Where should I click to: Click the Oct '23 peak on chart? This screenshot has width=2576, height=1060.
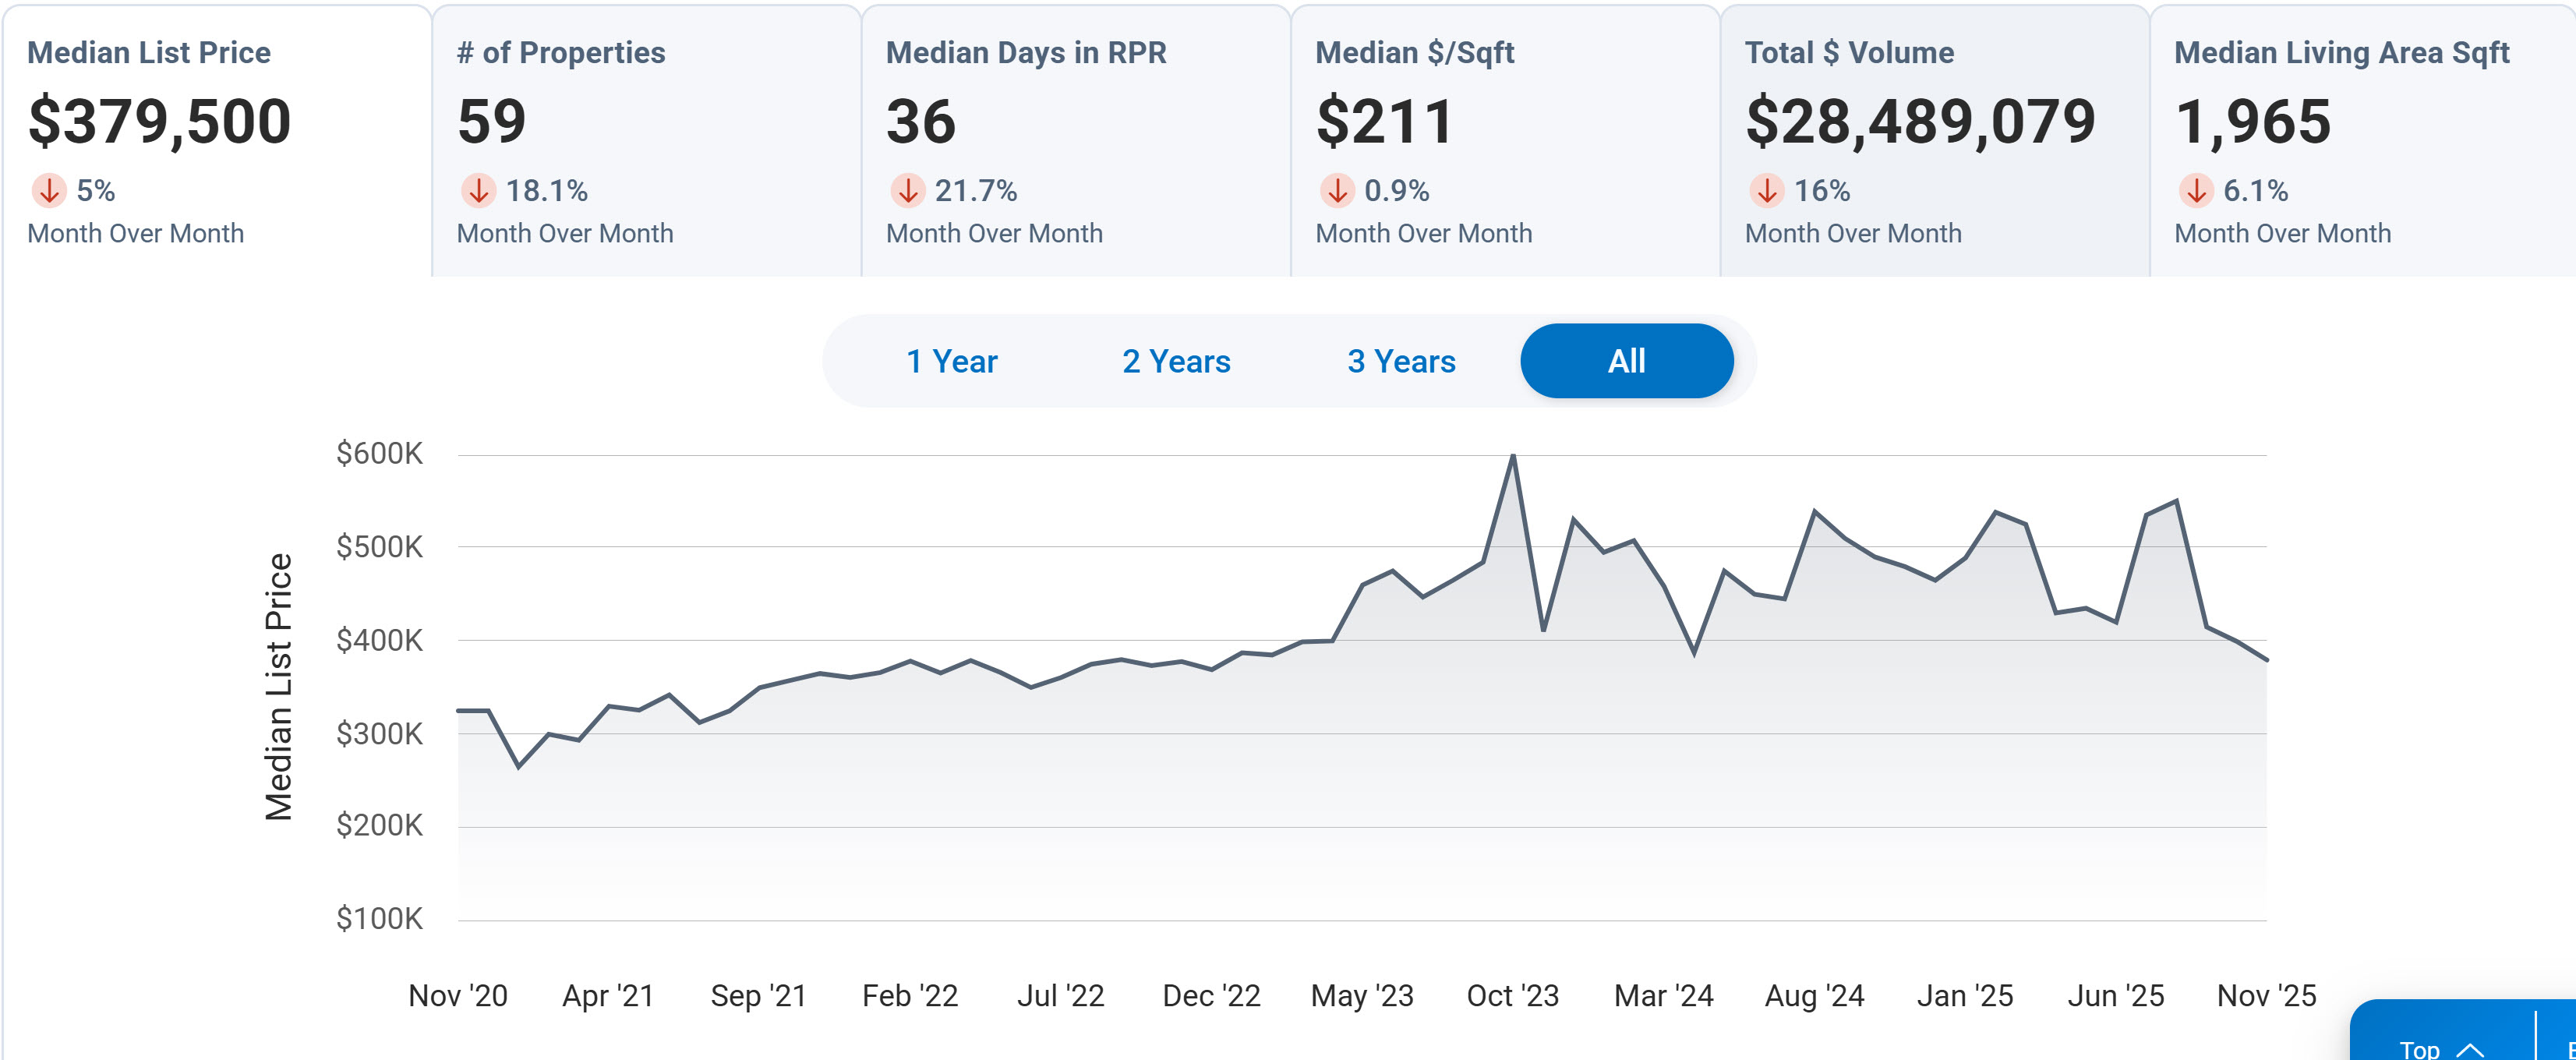pos(1512,457)
